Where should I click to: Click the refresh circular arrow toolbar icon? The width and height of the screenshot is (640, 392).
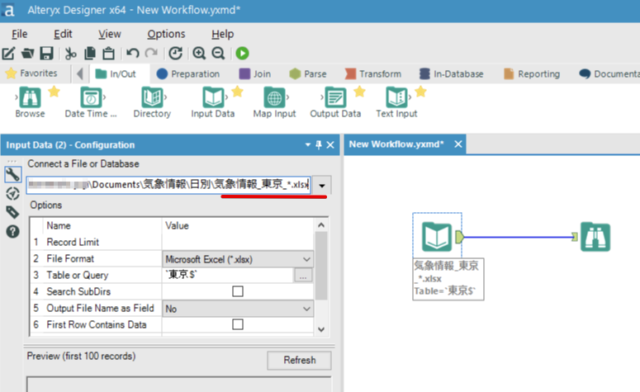pyautogui.click(x=176, y=53)
